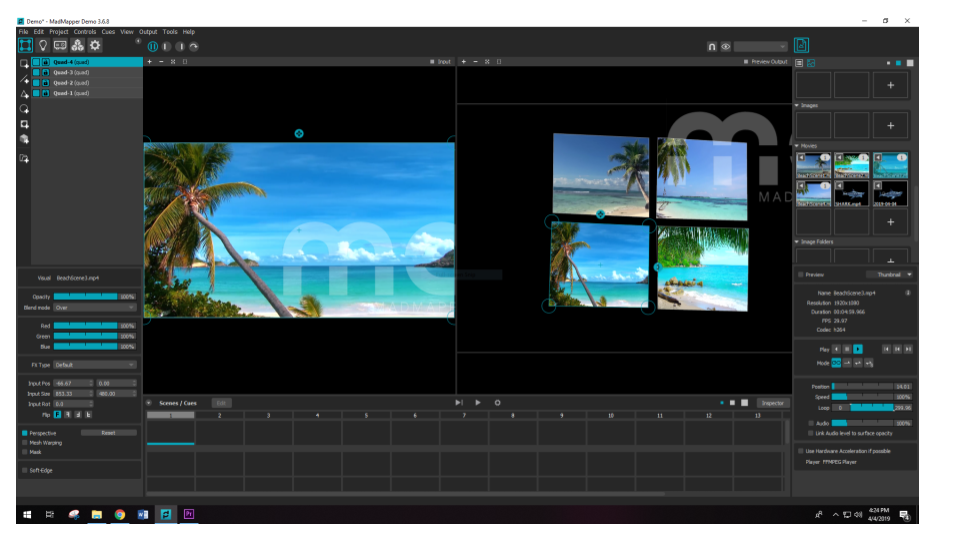Zoom in on the Input view
960x540 pixels.
pos(149,62)
